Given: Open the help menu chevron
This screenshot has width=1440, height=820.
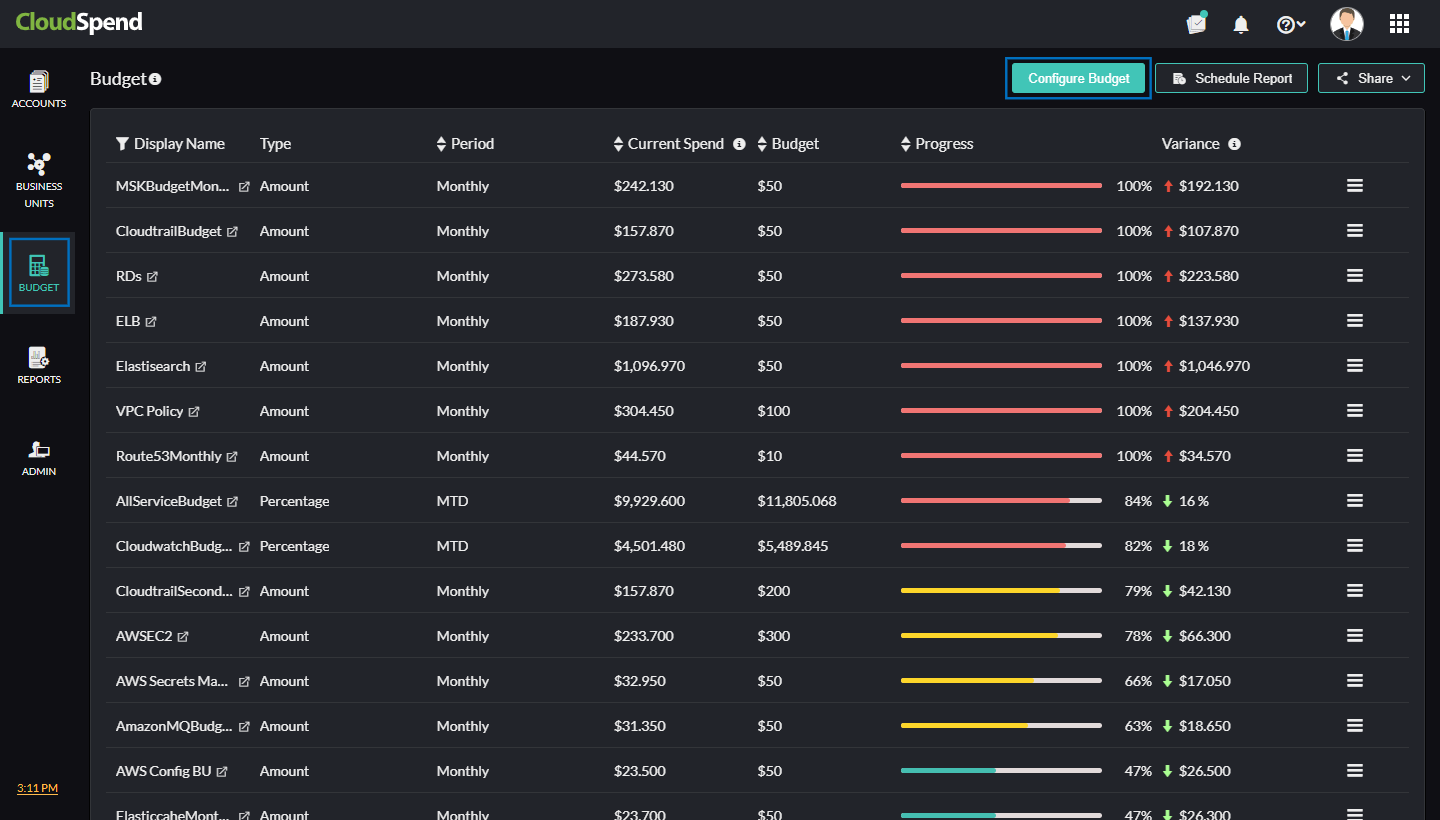Looking at the screenshot, I should [1299, 23].
